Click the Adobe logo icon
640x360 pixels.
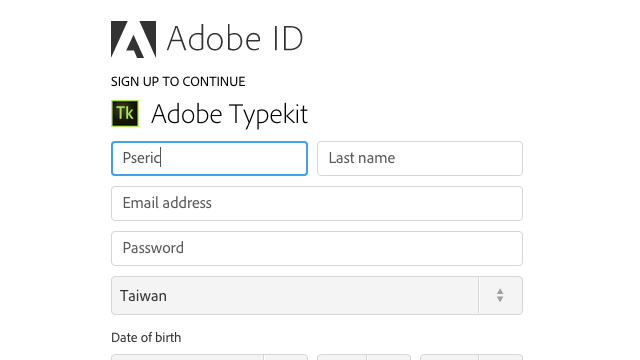coord(133,39)
